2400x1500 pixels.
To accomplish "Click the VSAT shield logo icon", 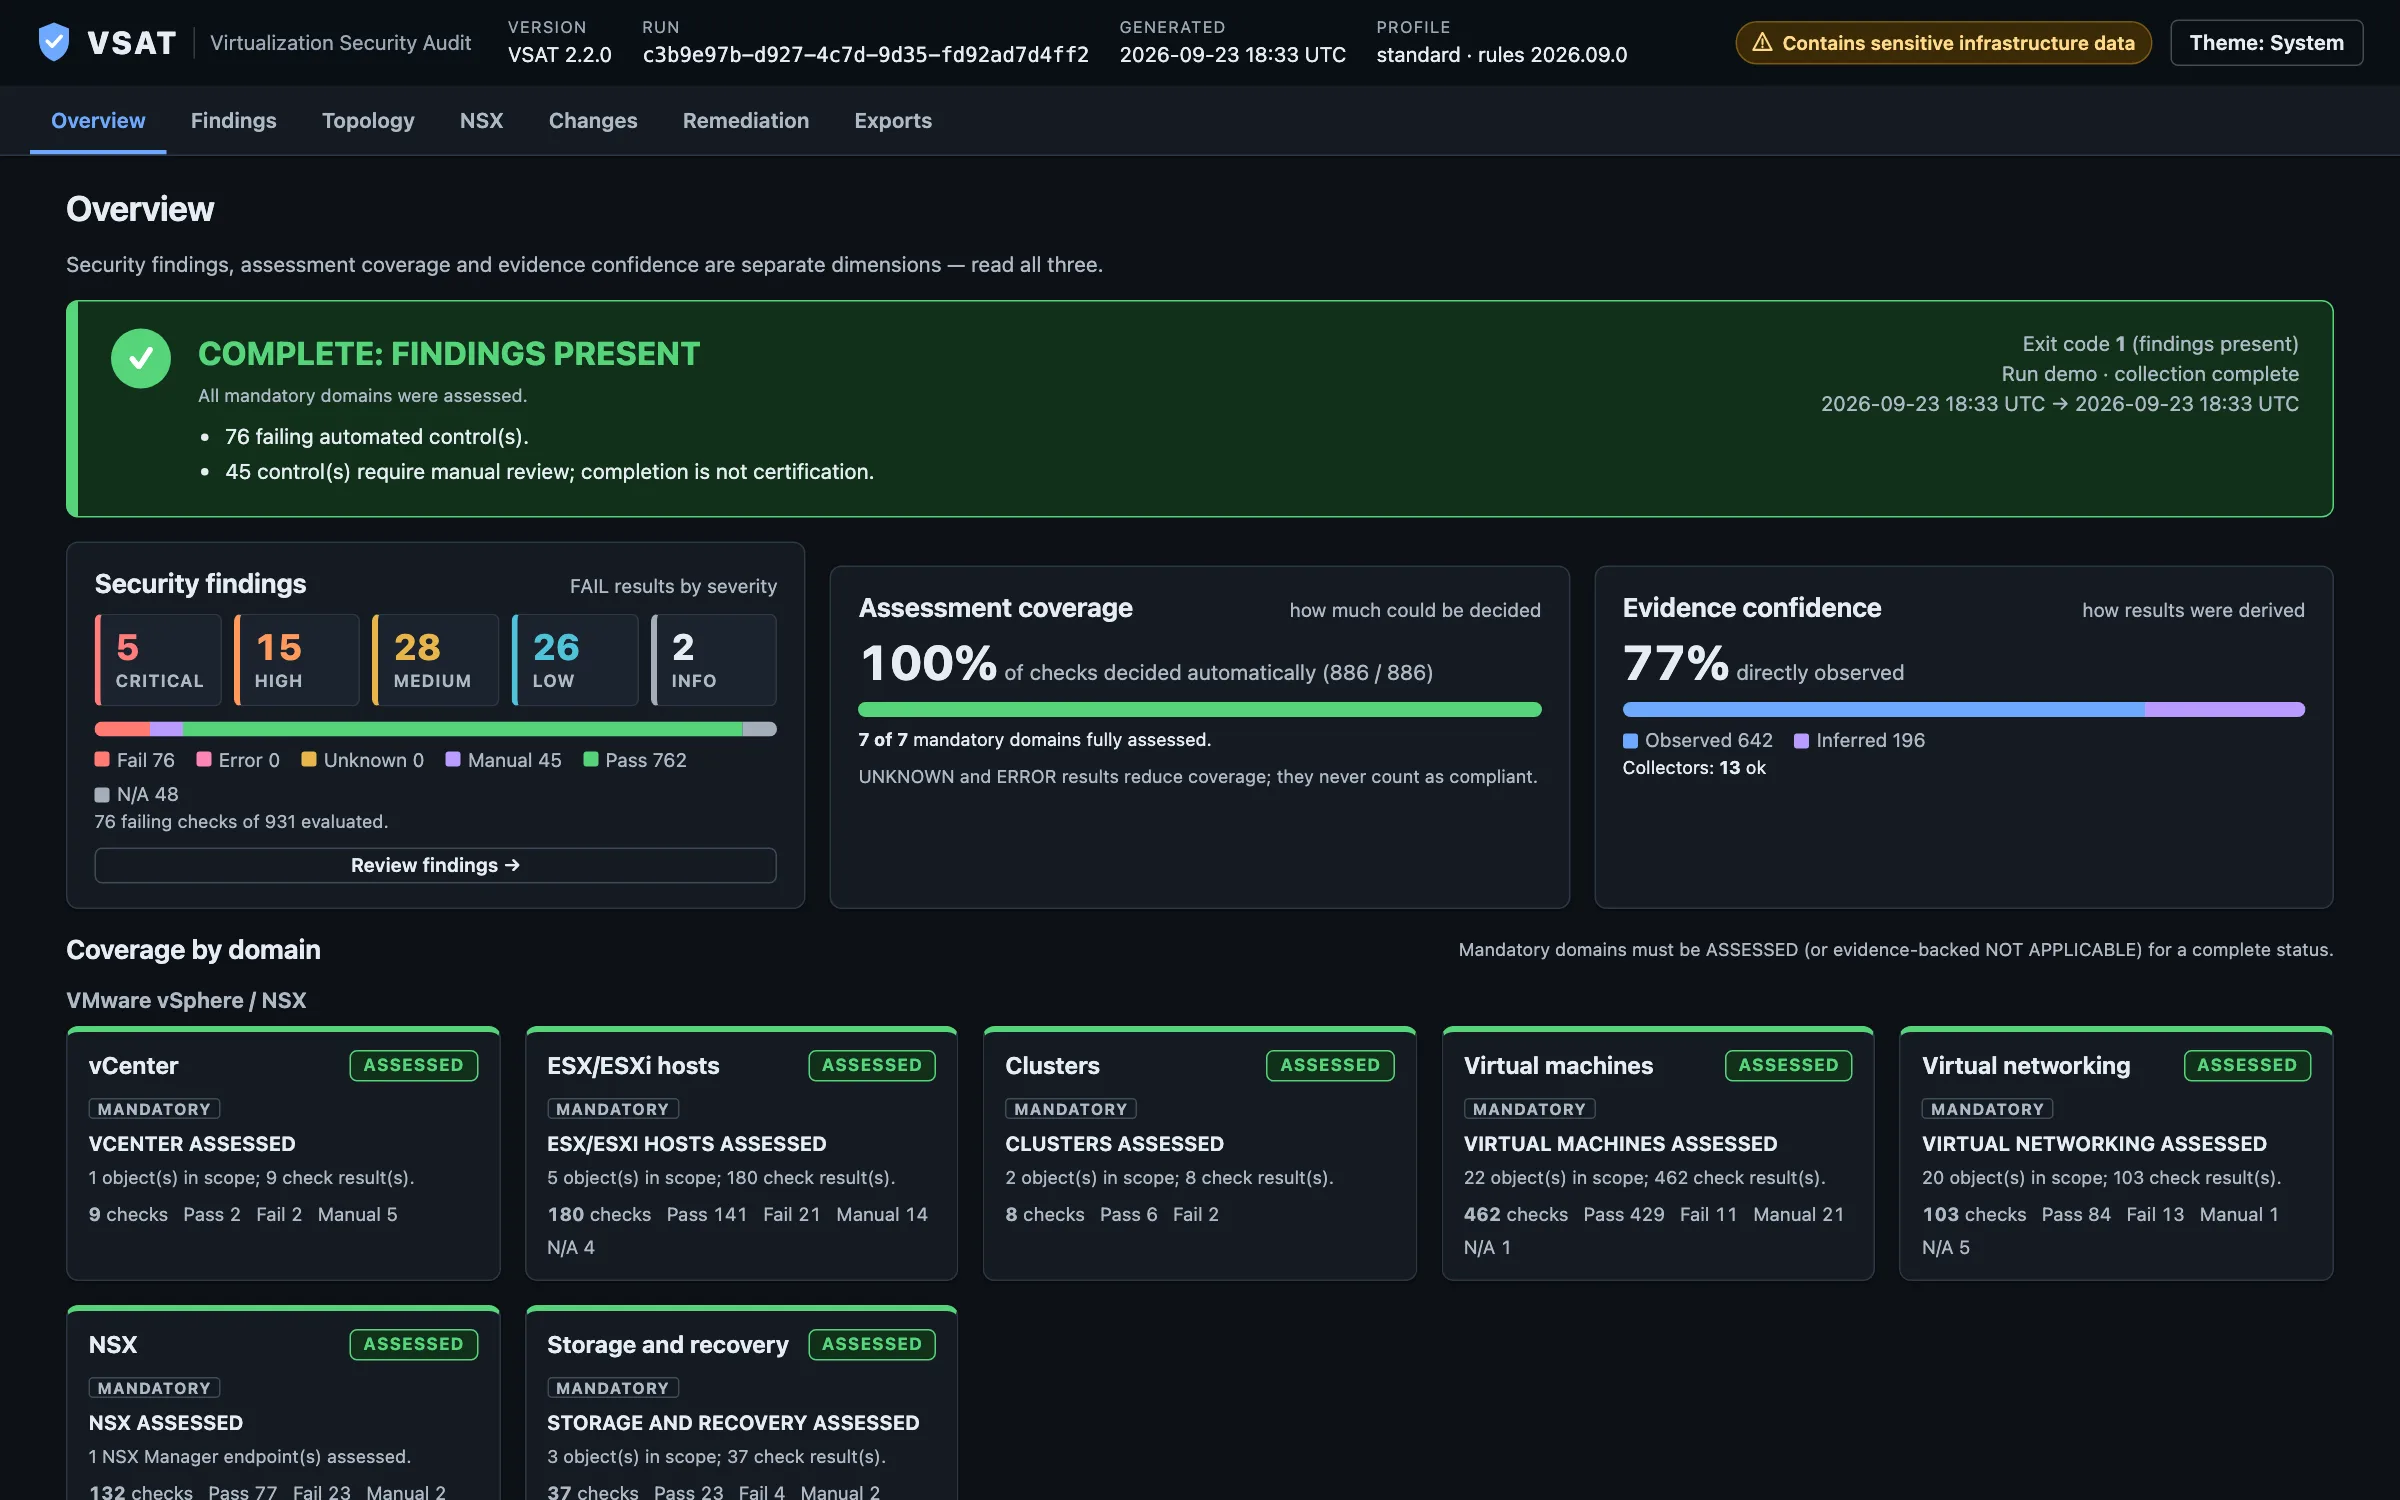I will coord(53,42).
